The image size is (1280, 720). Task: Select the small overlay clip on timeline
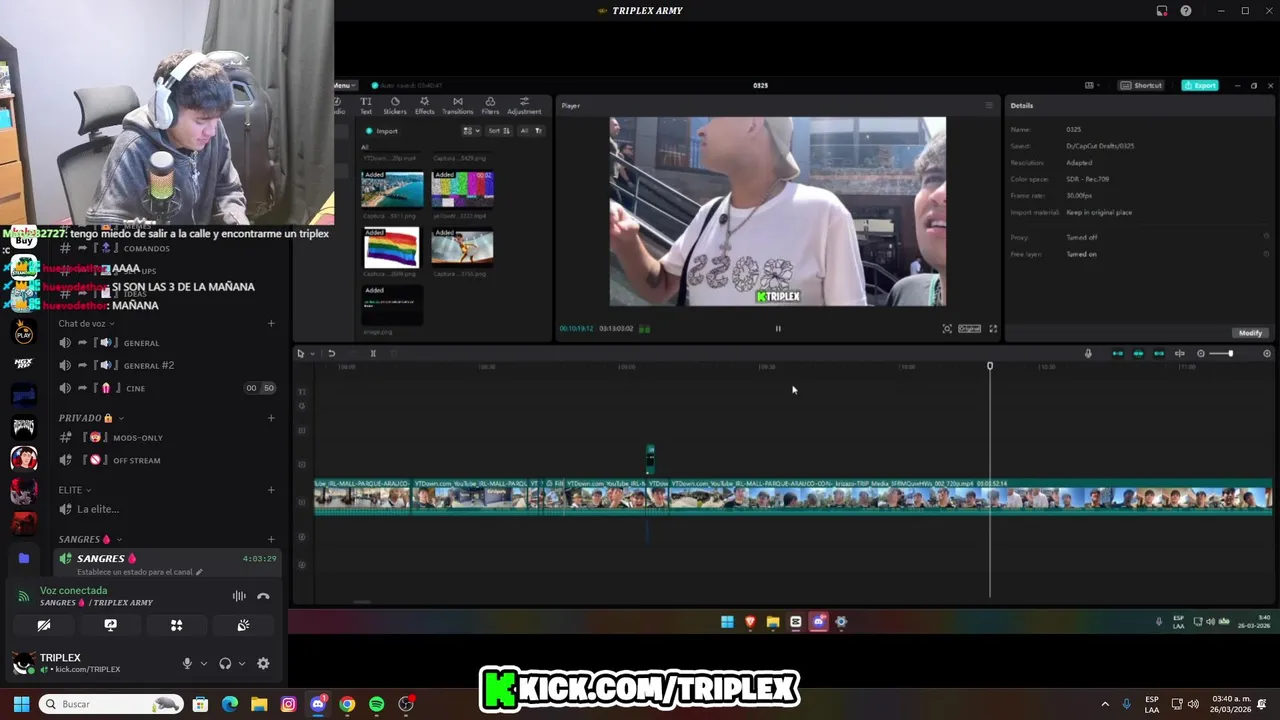tap(650, 459)
